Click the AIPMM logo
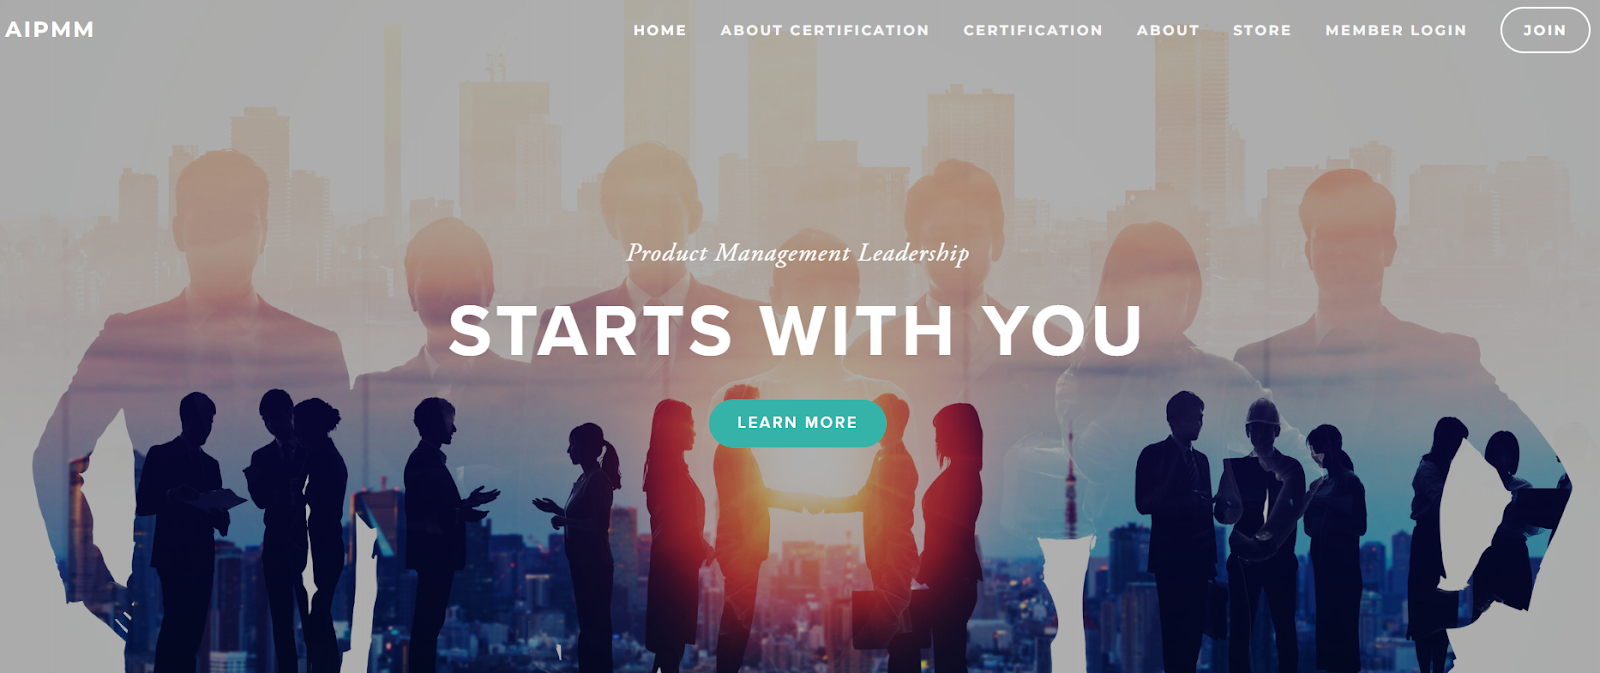The image size is (1600, 673). pos(49,30)
